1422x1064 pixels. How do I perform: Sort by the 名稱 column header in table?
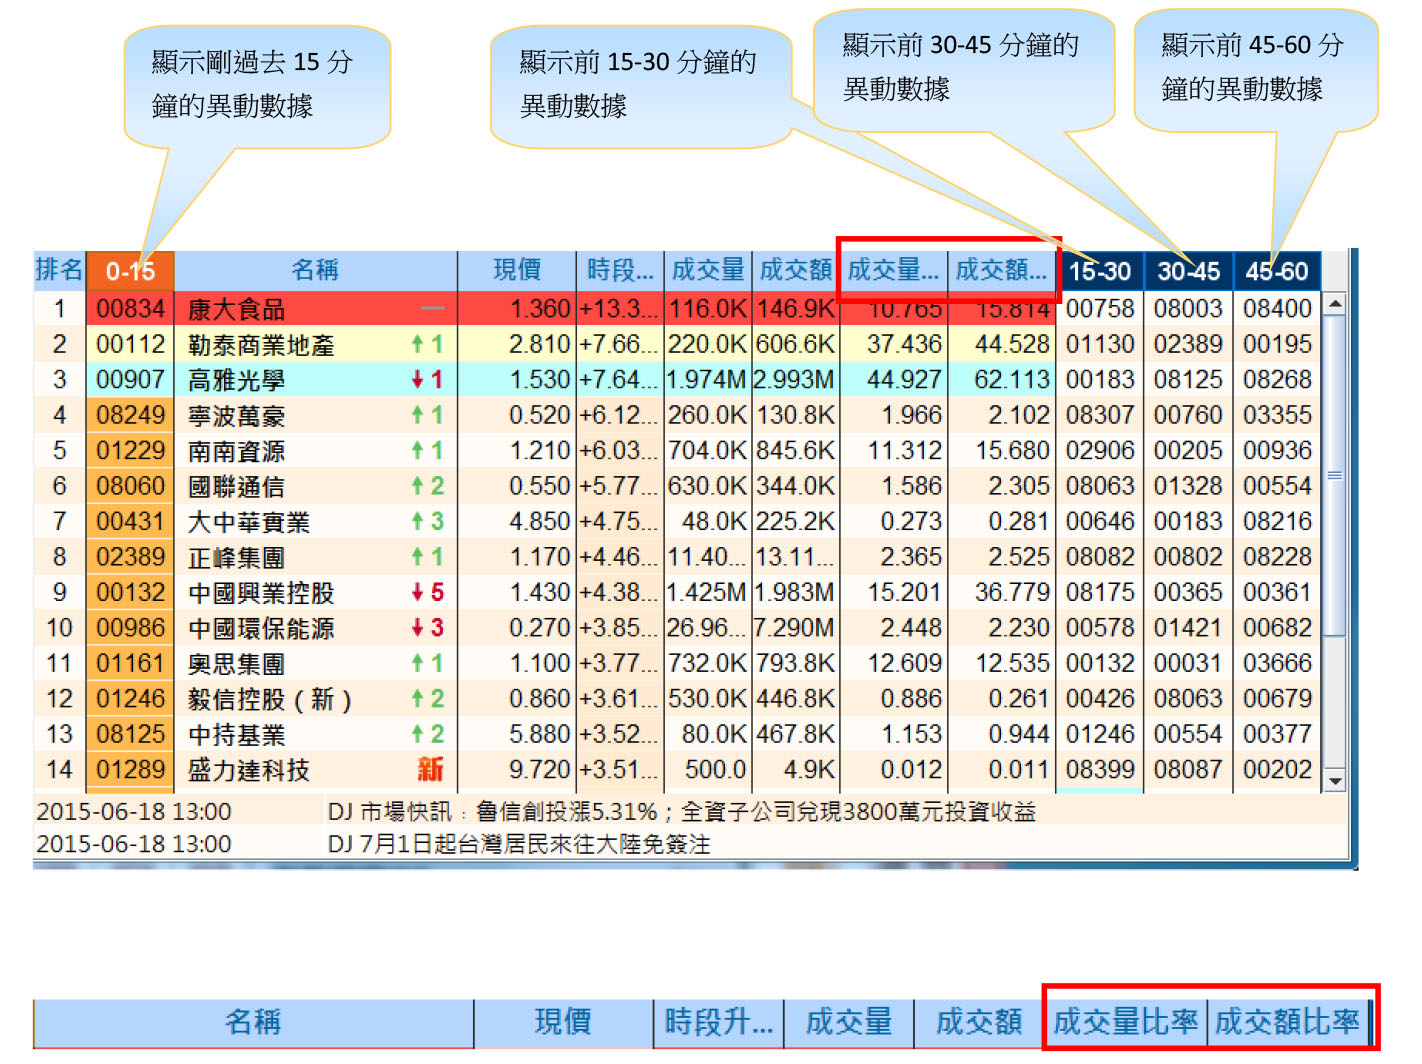pos(315,270)
